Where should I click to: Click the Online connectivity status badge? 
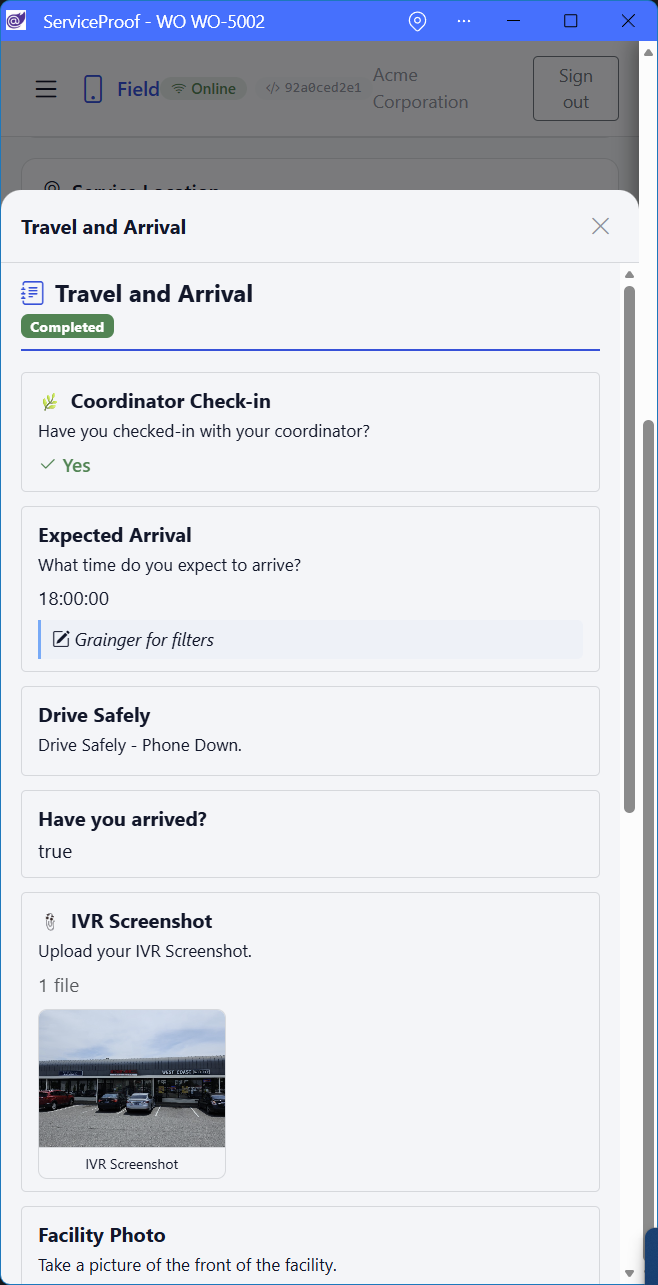[204, 88]
